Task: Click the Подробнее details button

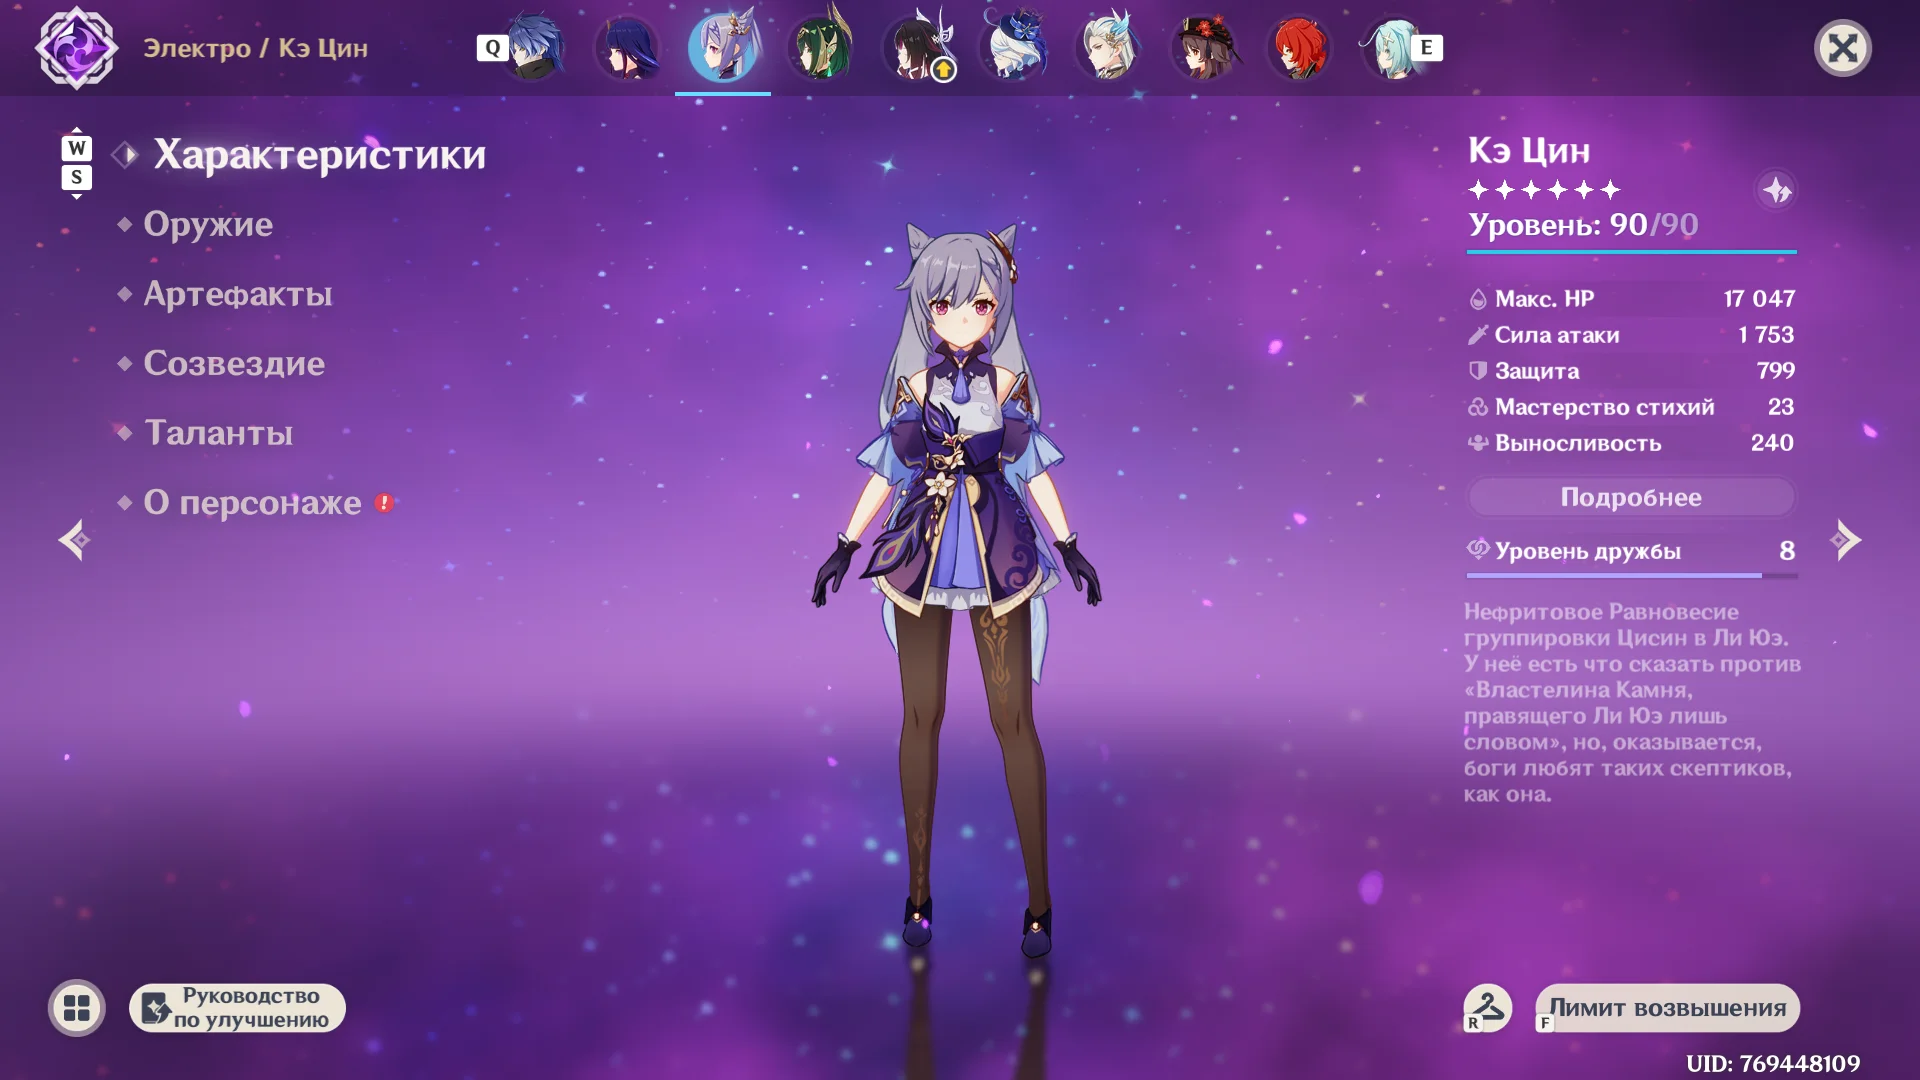Action: click(x=1631, y=497)
